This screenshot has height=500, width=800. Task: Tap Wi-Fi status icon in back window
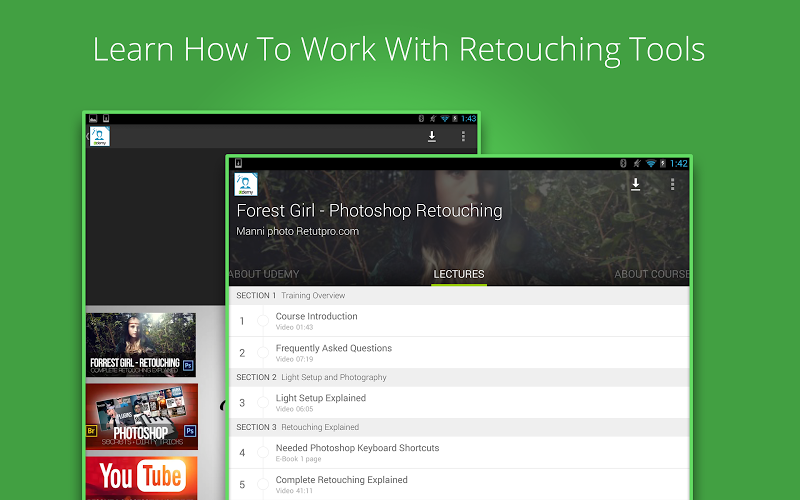tap(444, 118)
